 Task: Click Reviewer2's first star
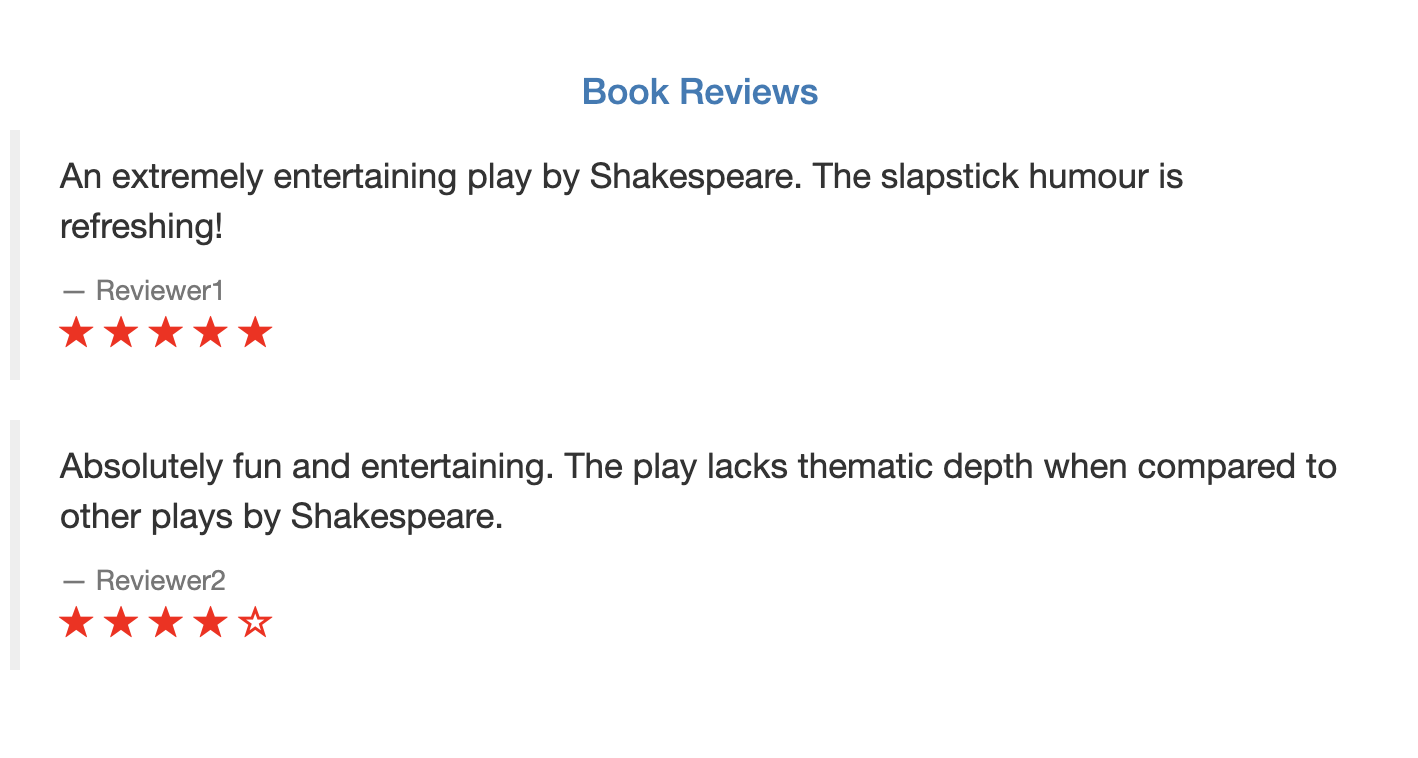(x=76, y=623)
